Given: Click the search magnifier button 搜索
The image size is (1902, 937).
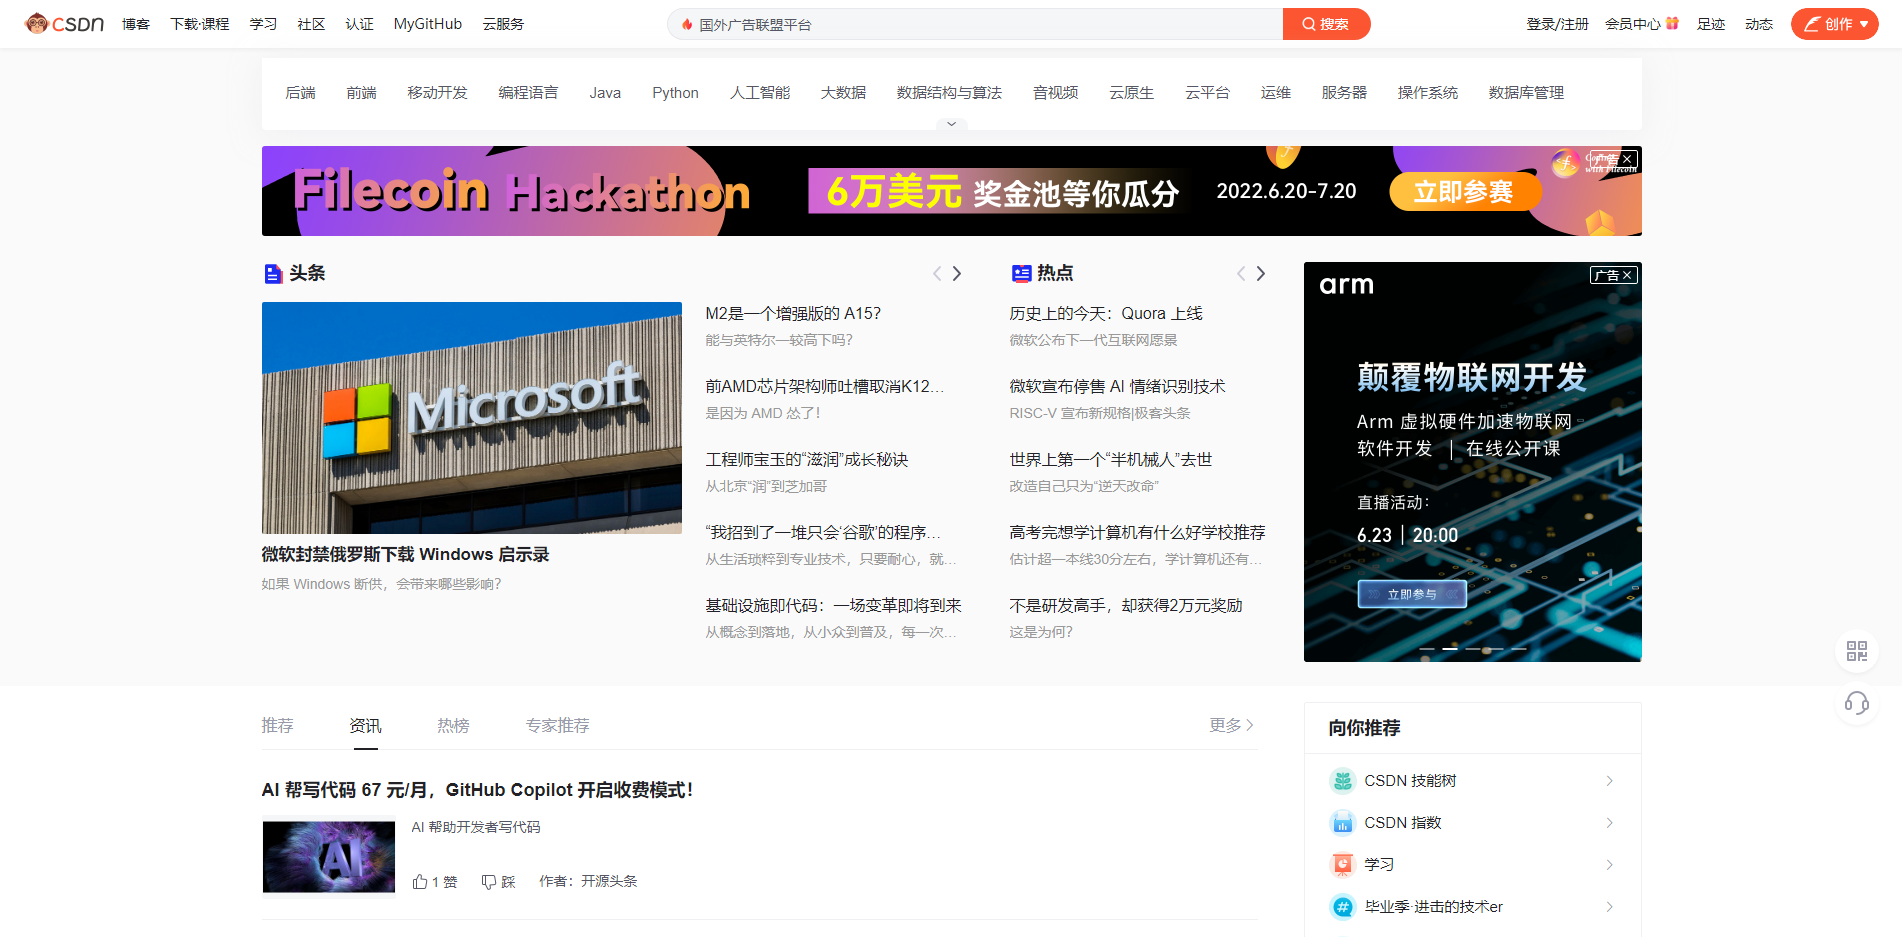Looking at the screenshot, I should pos(1326,24).
